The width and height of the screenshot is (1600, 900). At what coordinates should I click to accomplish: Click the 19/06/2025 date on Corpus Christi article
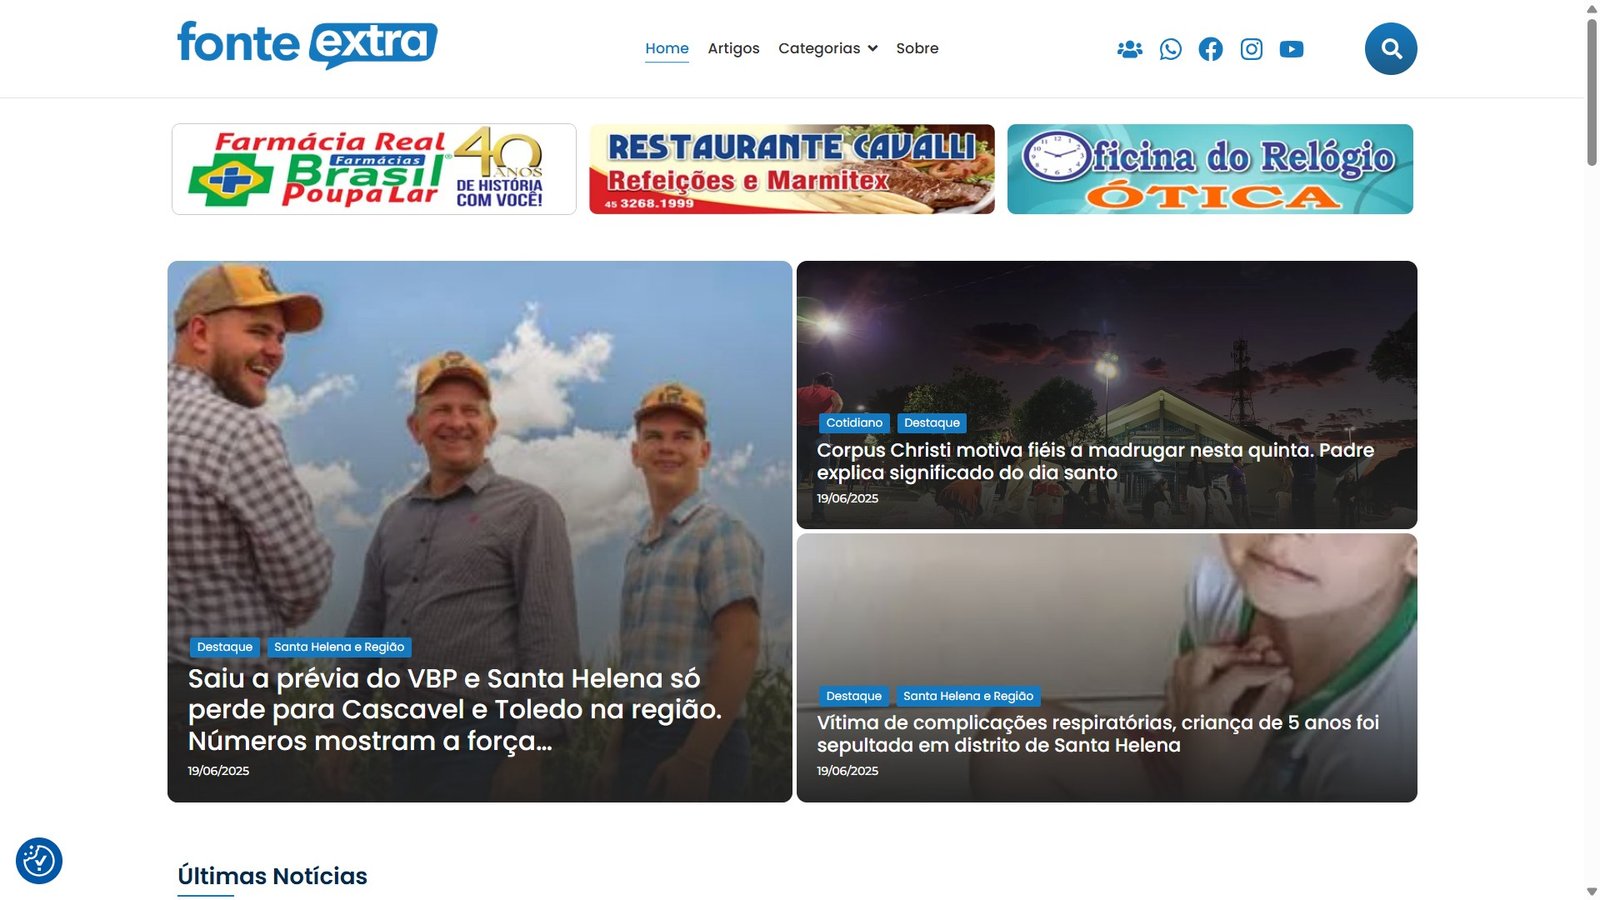[x=847, y=498]
